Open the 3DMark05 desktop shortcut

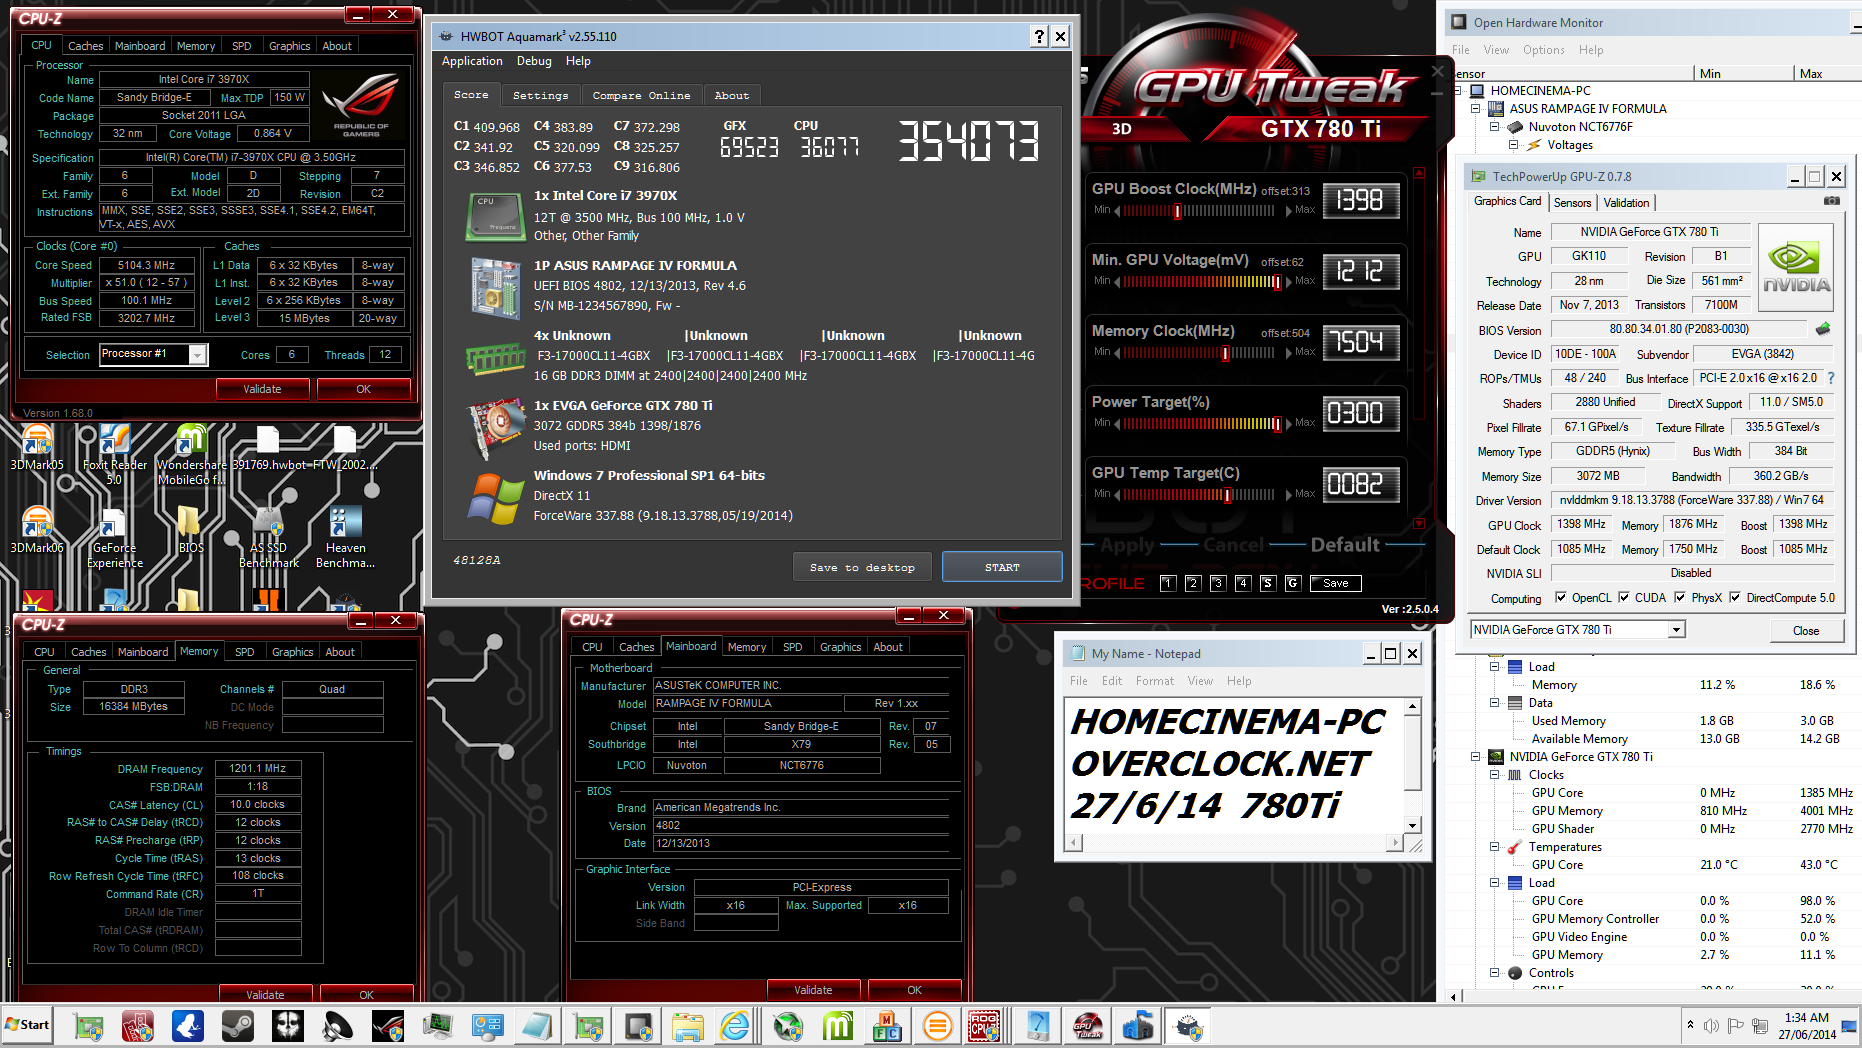(37, 446)
